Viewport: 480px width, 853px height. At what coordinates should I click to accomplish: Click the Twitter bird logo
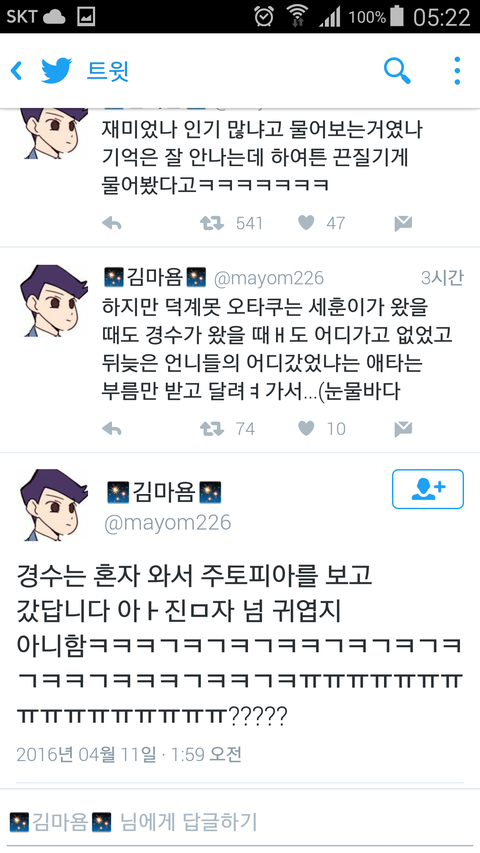tap(57, 71)
